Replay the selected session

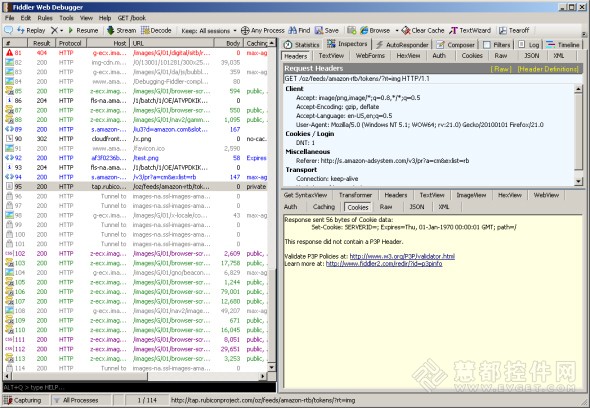pyautogui.click(x=31, y=30)
